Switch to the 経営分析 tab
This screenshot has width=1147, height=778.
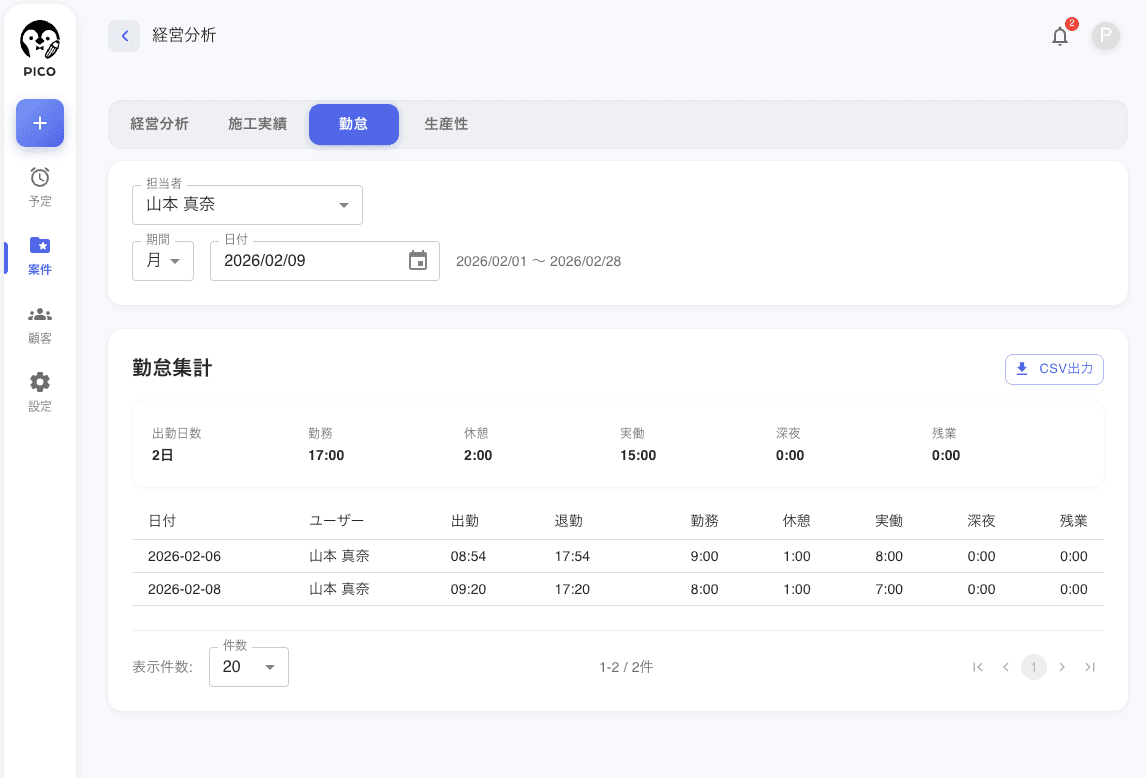(159, 125)
